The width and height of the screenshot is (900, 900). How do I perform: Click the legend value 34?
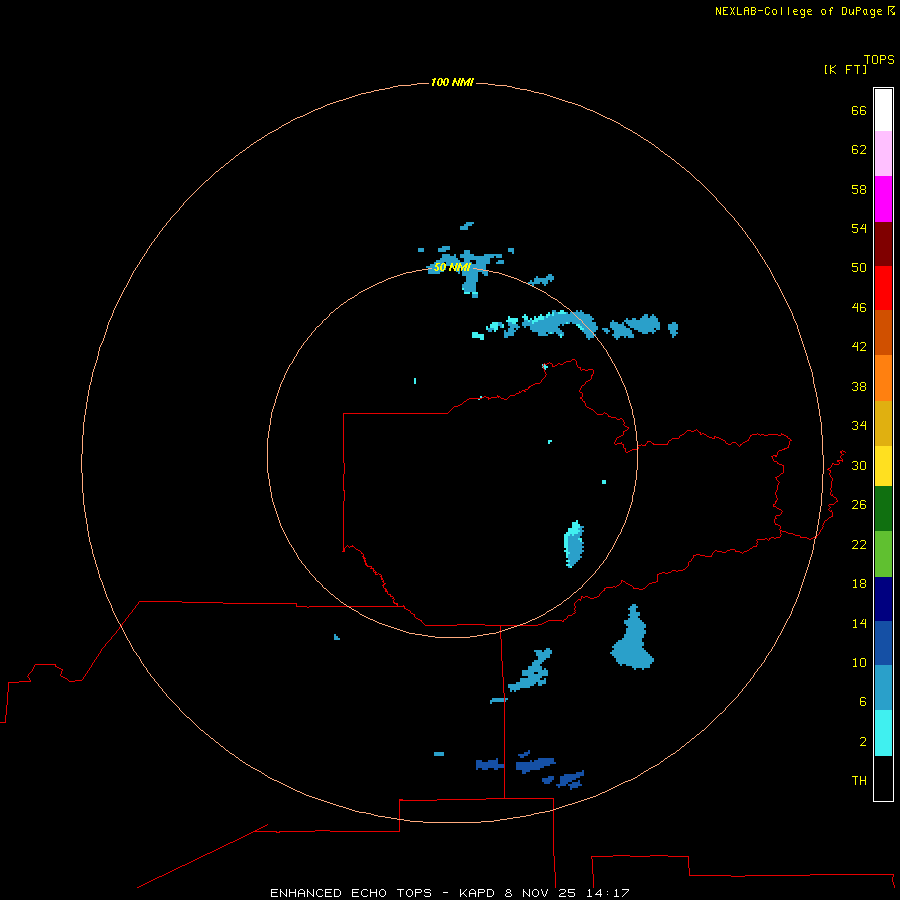pyautogui.click(x=859, y=425)
